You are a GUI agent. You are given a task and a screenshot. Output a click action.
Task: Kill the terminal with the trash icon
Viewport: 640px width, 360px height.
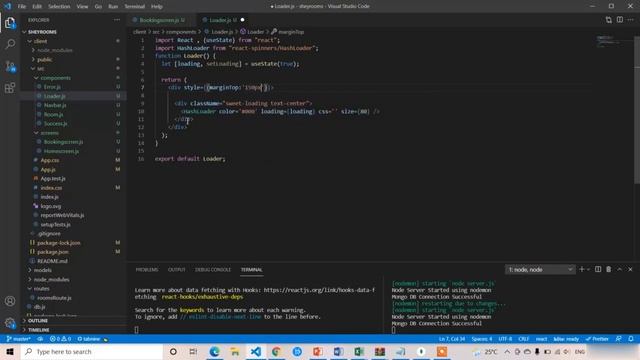click(x=609, y=269)
